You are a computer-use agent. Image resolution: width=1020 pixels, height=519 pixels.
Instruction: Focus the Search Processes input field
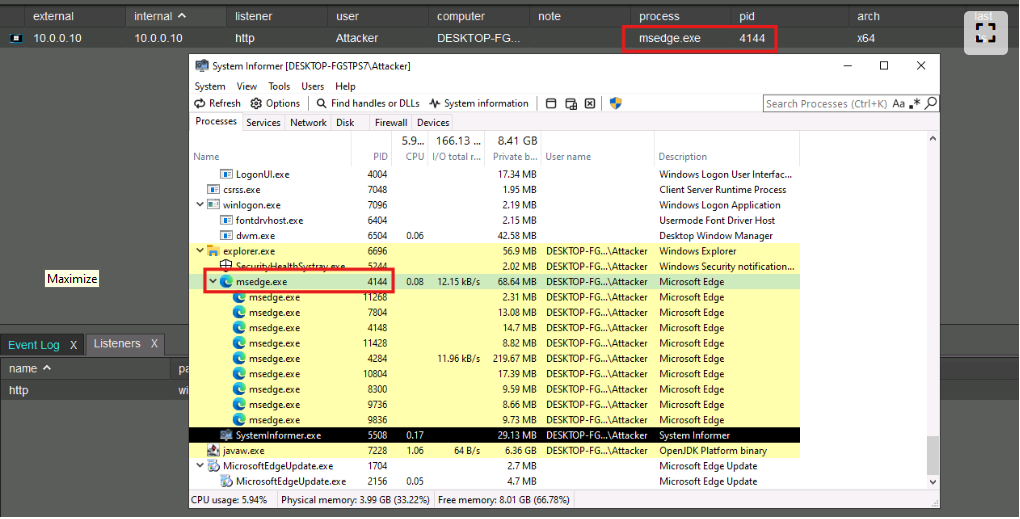(826, 103)
